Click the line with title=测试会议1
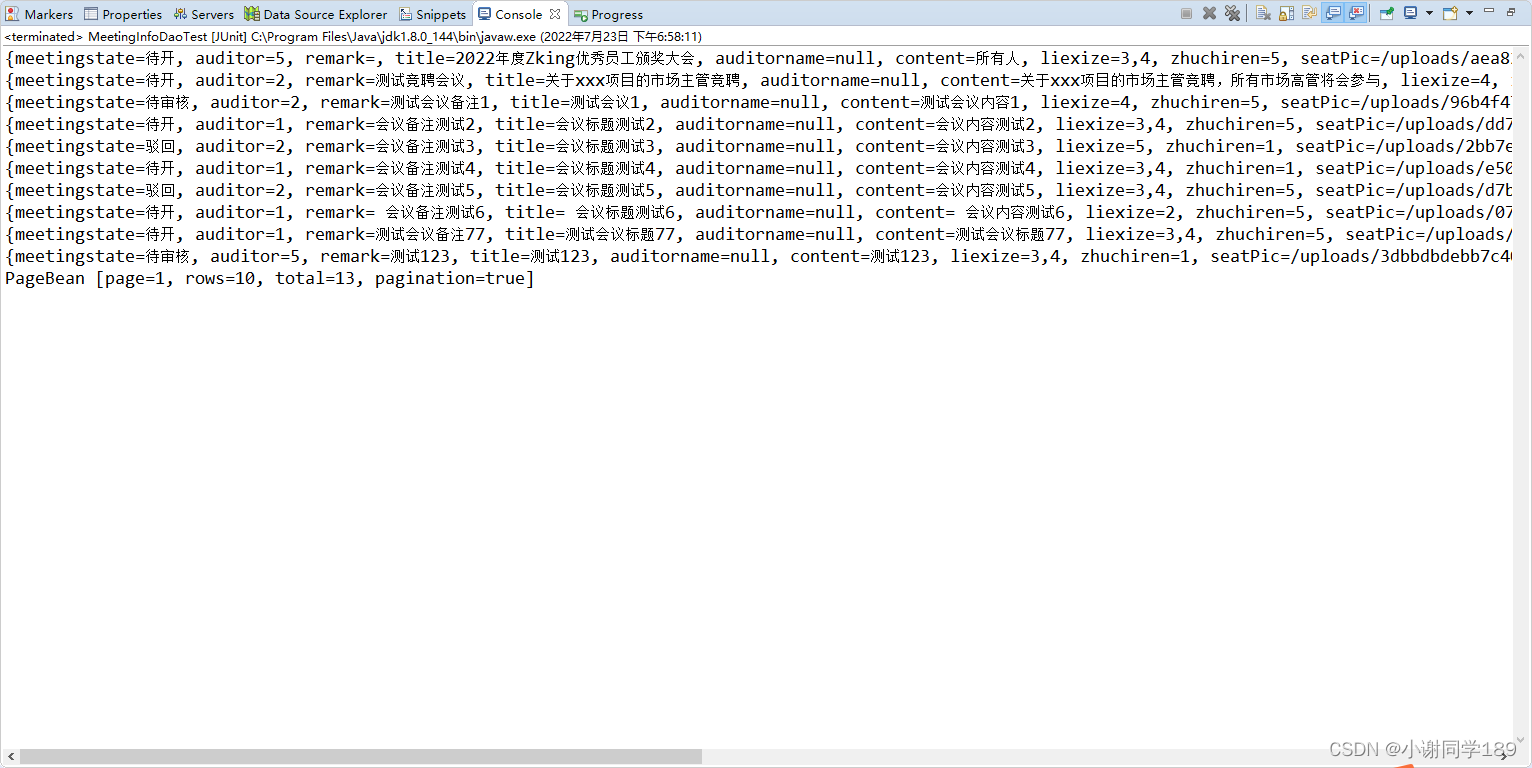This screenshot has height=768, width=1532. coord(758,102)
